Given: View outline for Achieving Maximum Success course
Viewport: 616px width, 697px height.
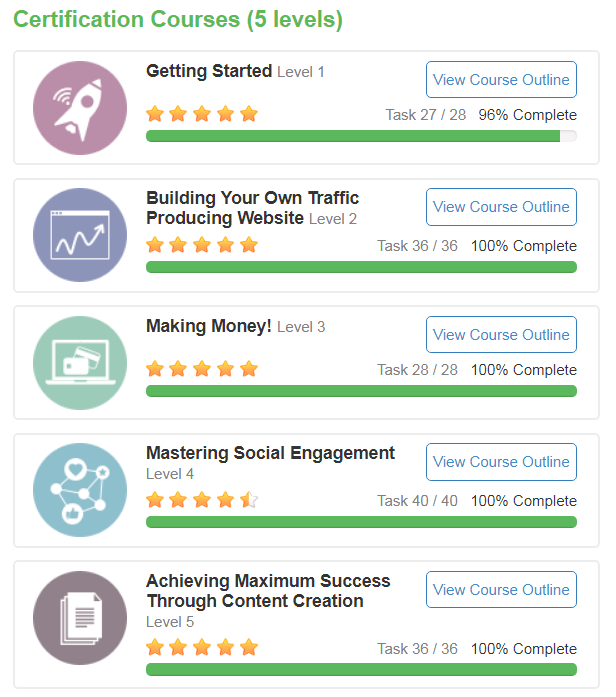Looking at the screenshot, I should click(501, 589).
